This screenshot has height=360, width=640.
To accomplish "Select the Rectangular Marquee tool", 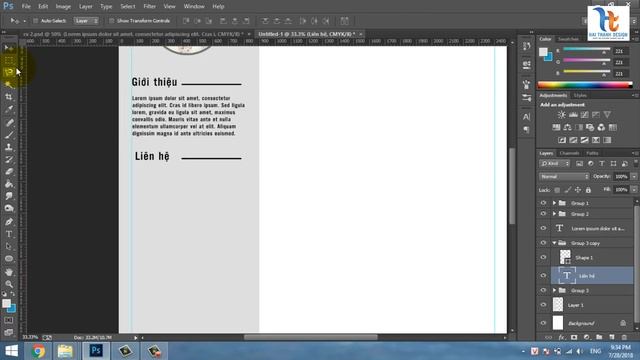I will point(9,60).
